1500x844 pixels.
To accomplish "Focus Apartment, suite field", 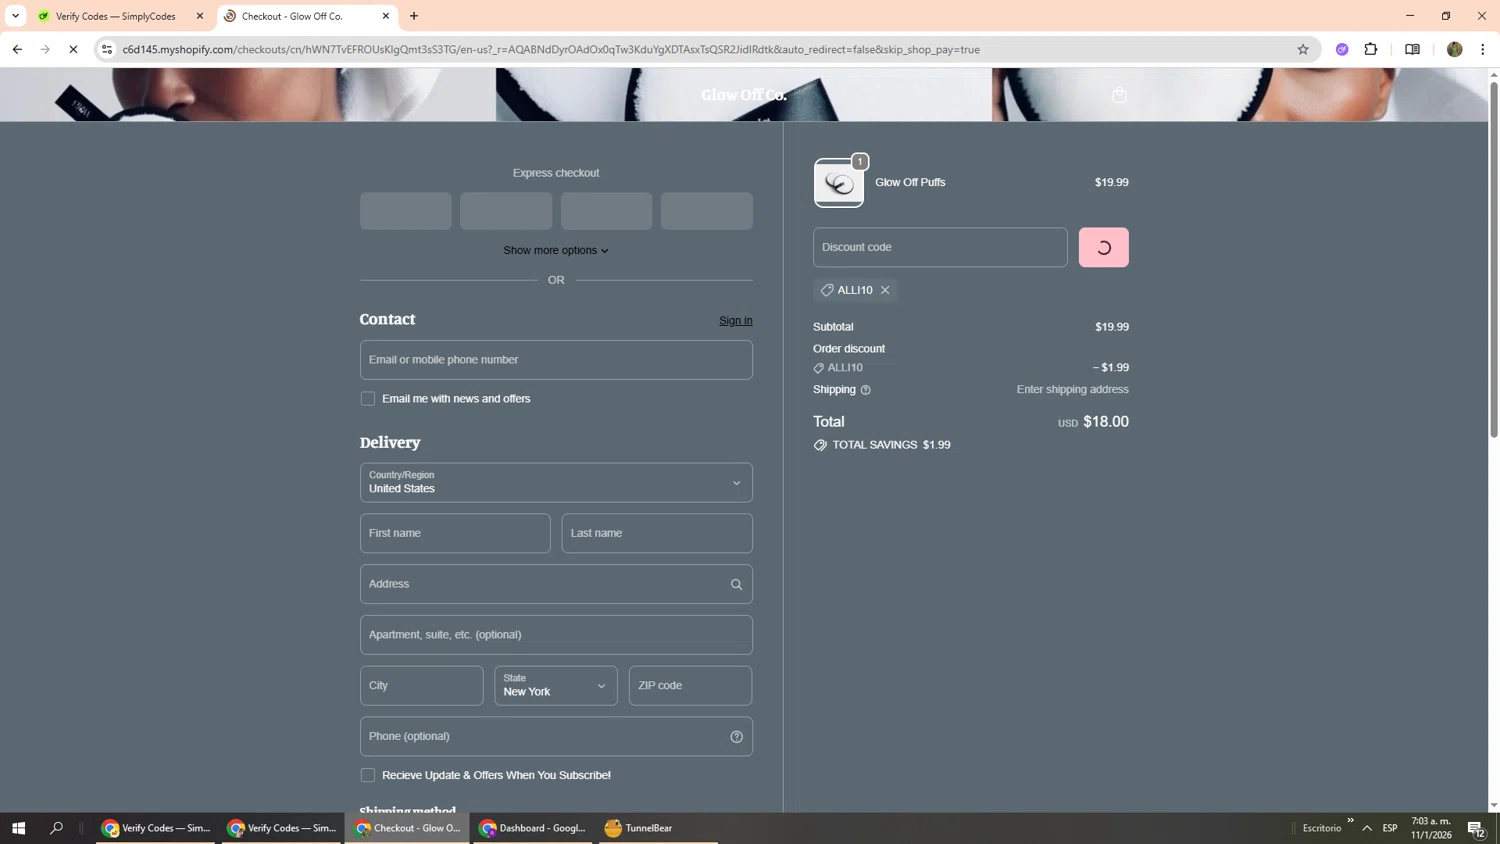I will [x=556, y=635].
